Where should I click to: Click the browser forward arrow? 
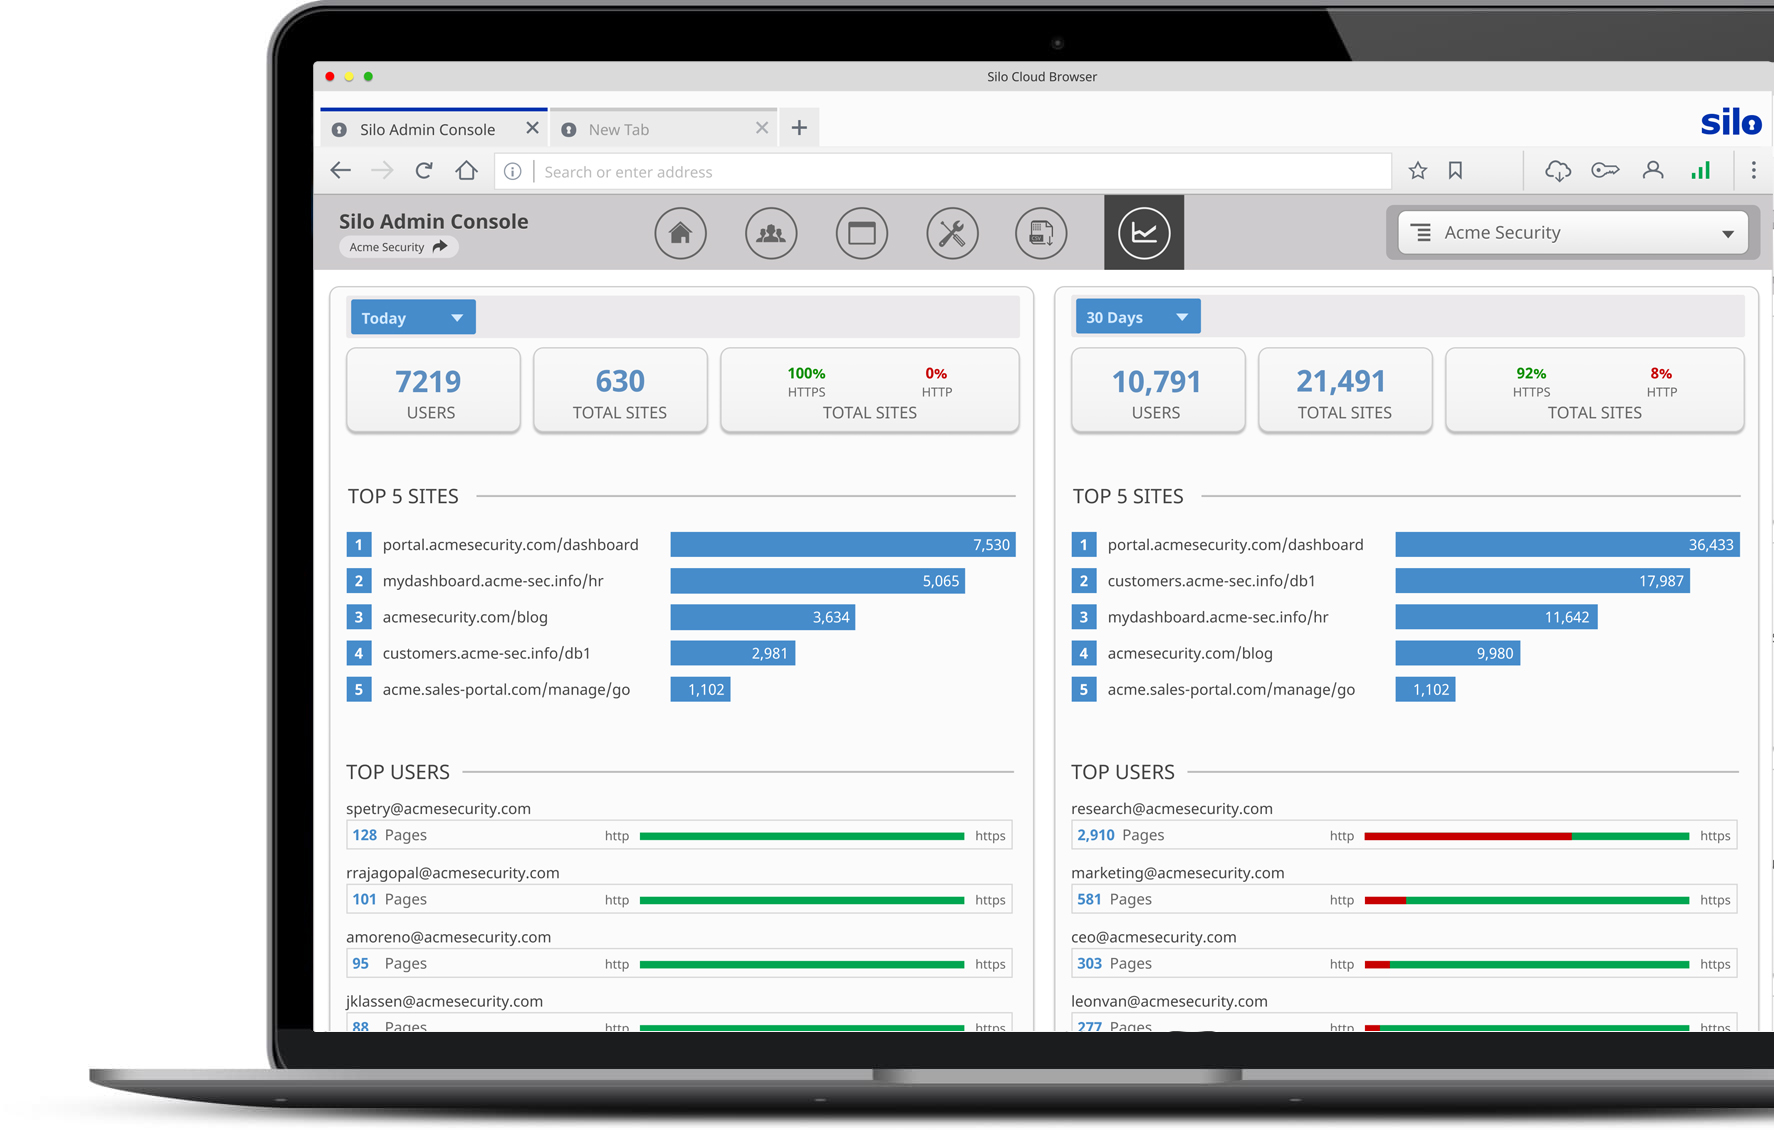(x=382, y=171)
